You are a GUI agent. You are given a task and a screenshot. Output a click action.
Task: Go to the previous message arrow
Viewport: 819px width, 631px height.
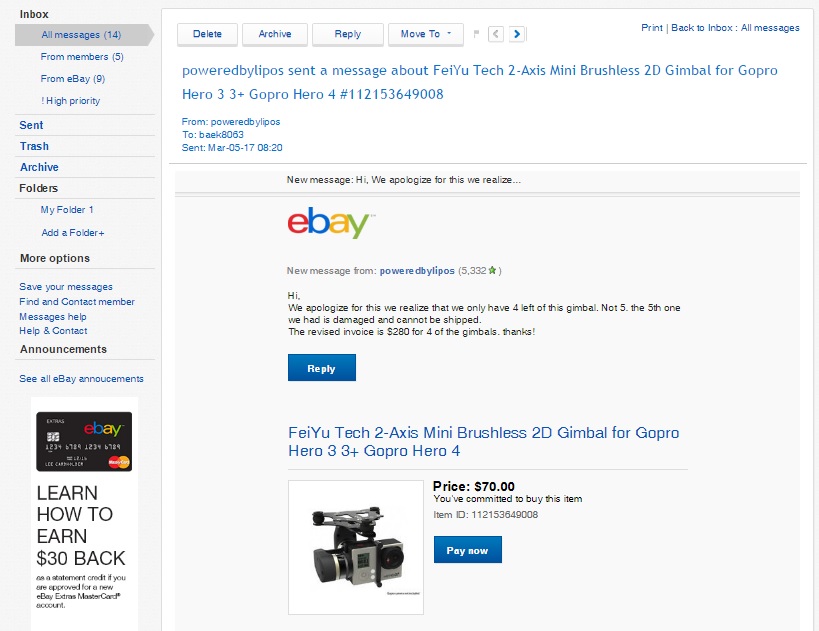click(x=497, y=34)
